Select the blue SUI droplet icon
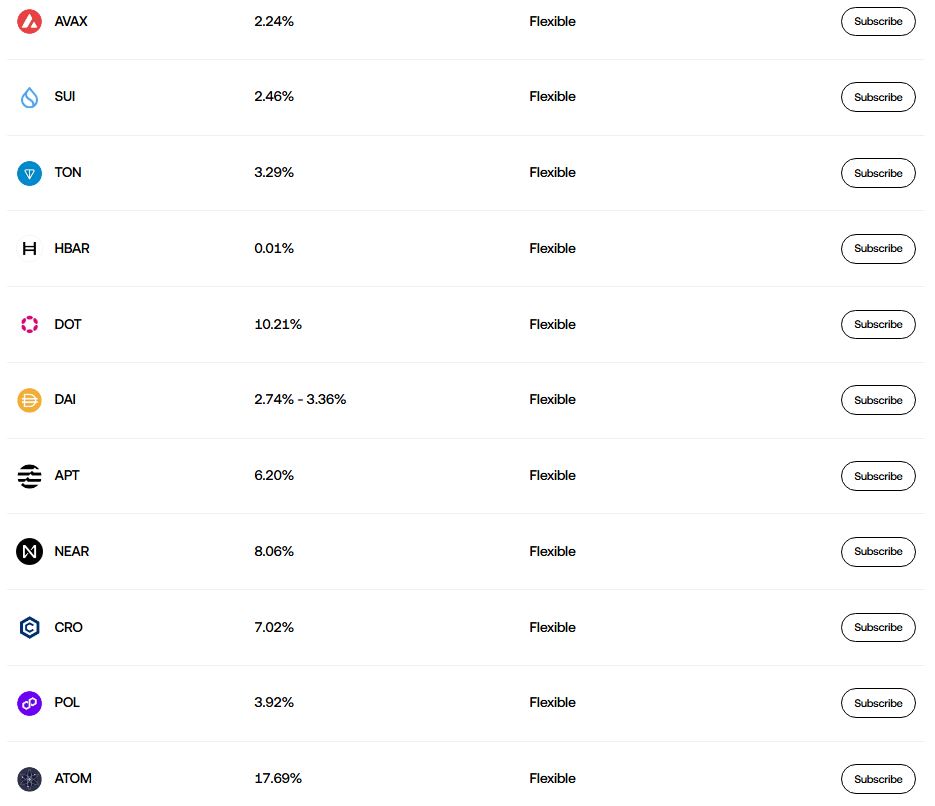935x806 pixels. click(x=29, y=97)
